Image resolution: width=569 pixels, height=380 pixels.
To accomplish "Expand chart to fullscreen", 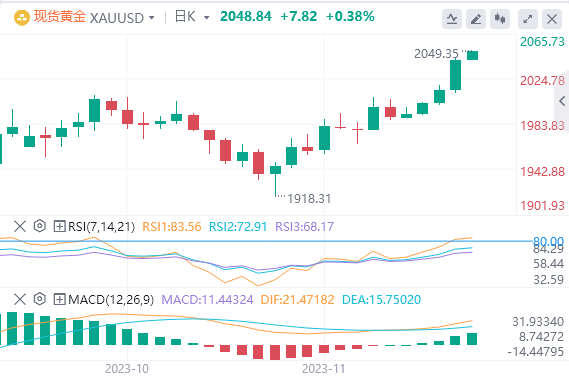I will coord(528,19).
